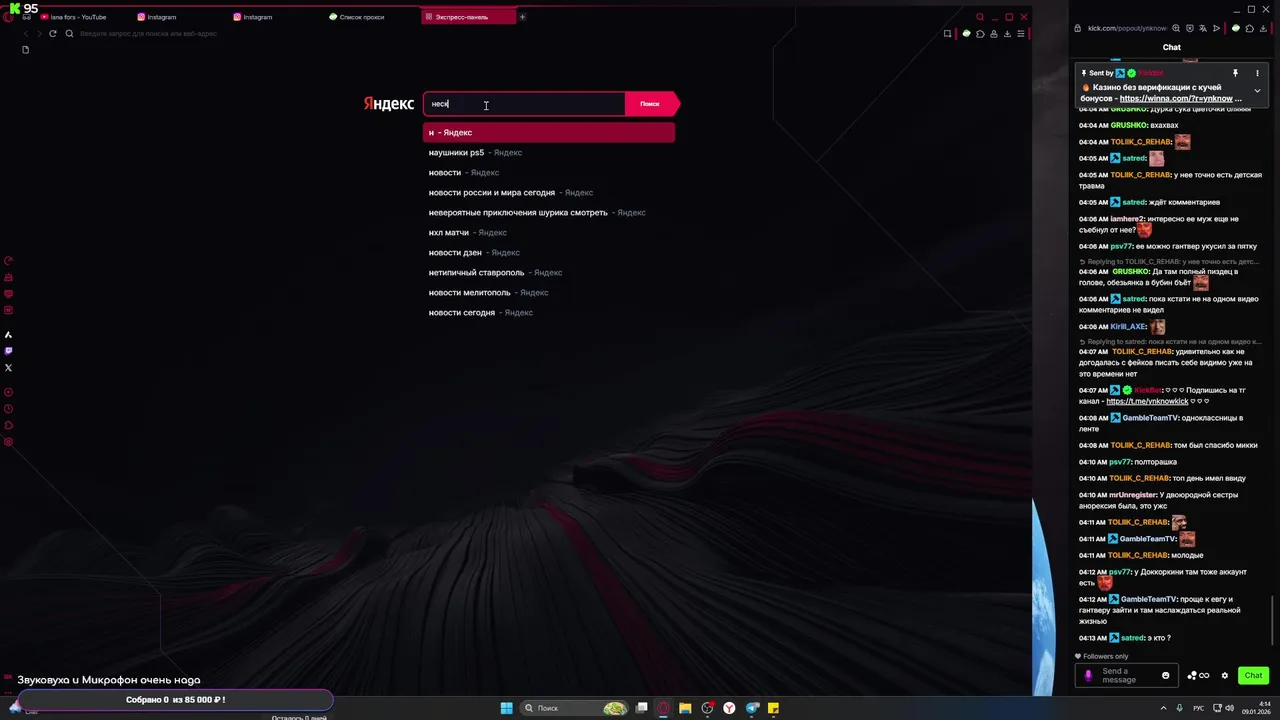The width and height of the screenshot is (1280, 720).
Task: Click downloads icon in Kick popout window
Action: tap(1262, 28)
